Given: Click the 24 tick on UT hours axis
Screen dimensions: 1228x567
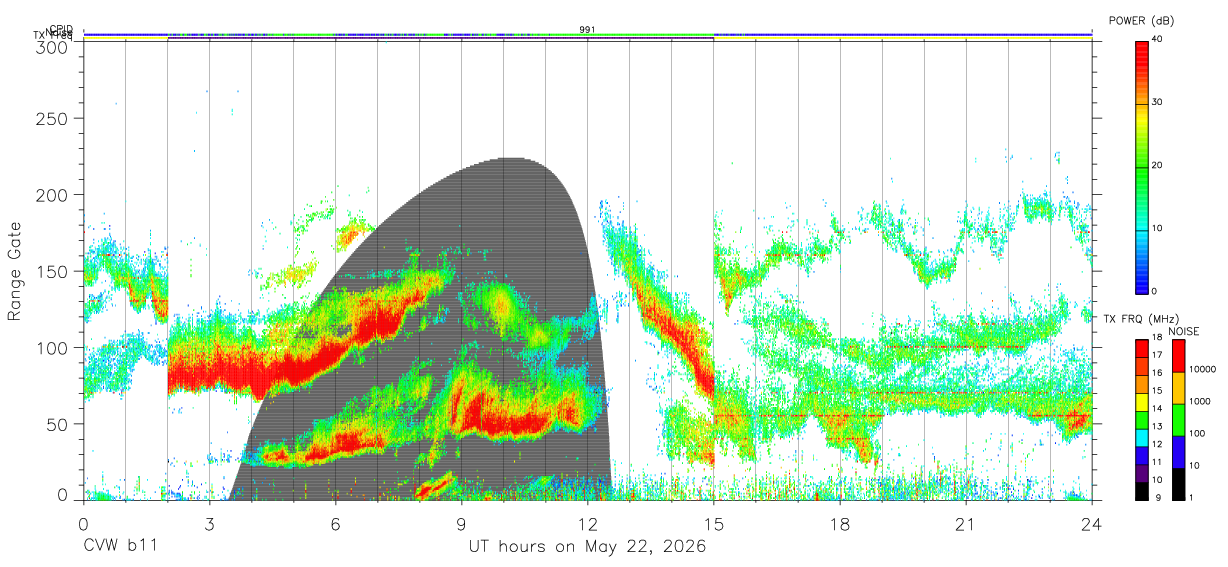Looking at the screenshot, I should tap(1091, 523).
